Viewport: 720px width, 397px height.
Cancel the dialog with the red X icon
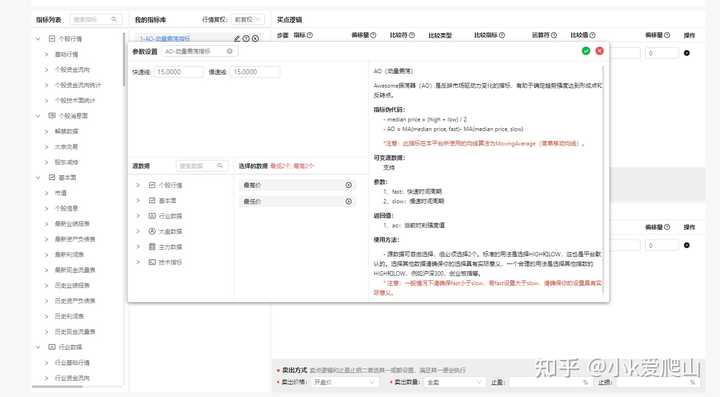pyautogui.click(x=599, y=51)
